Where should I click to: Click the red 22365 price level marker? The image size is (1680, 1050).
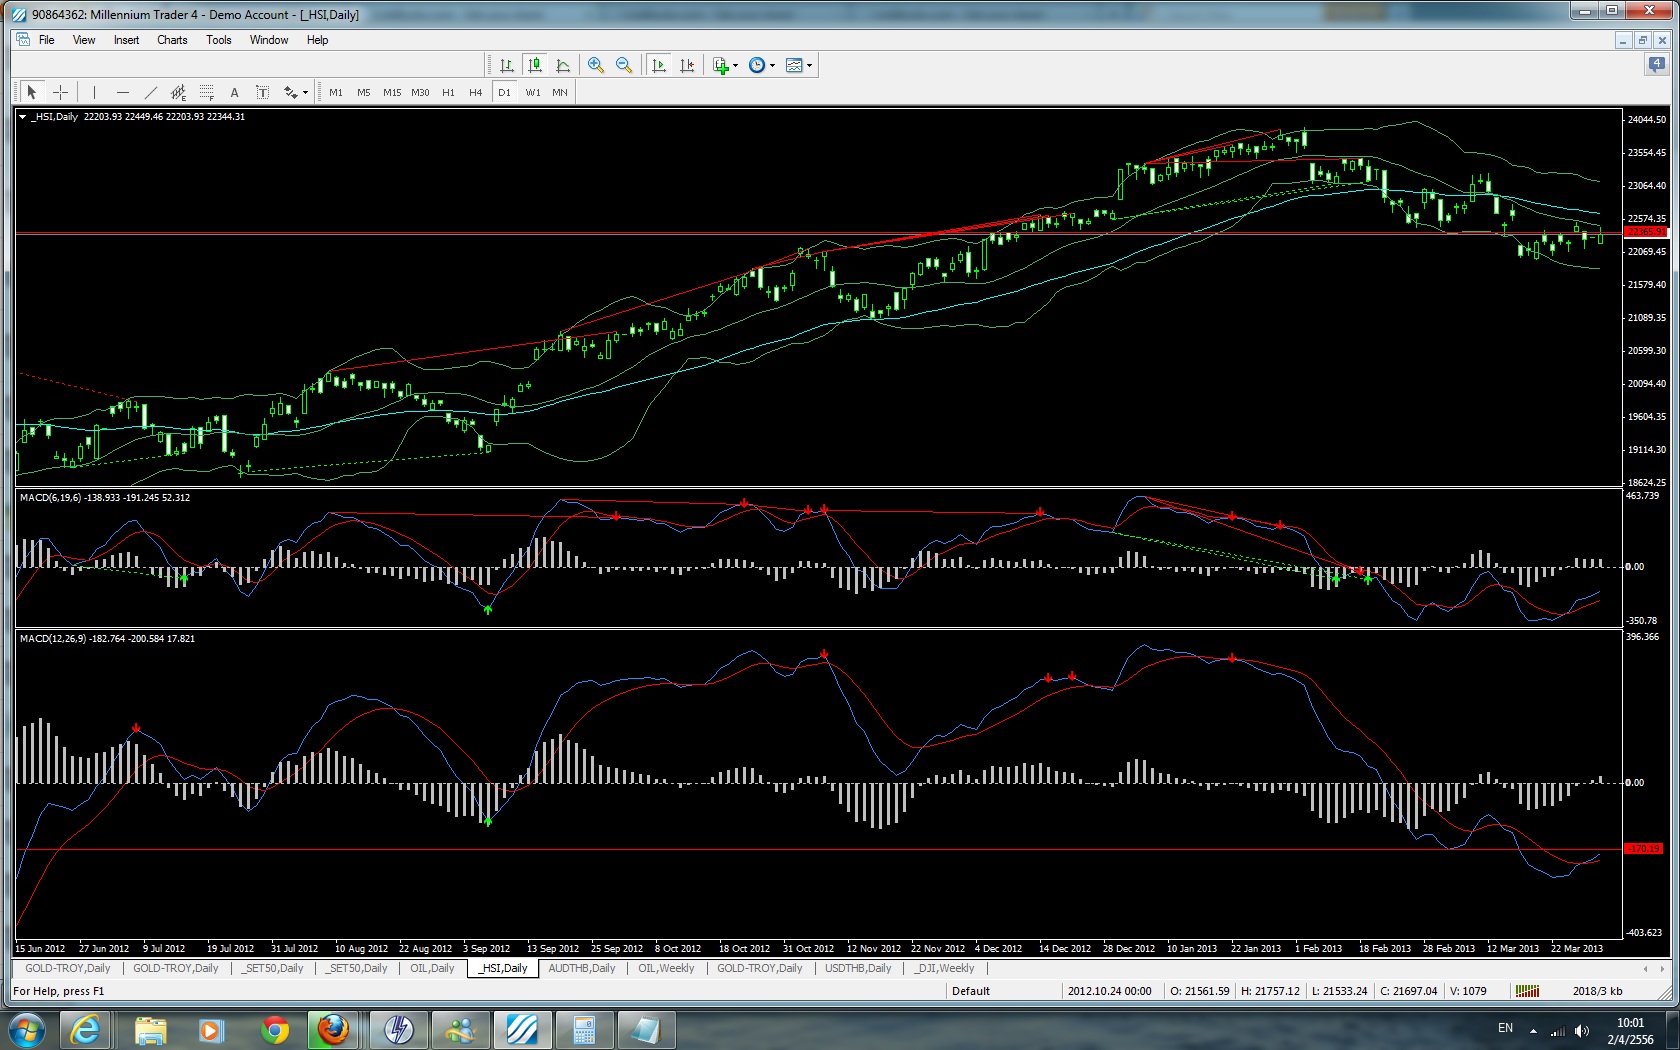[x=1645, y=232]
